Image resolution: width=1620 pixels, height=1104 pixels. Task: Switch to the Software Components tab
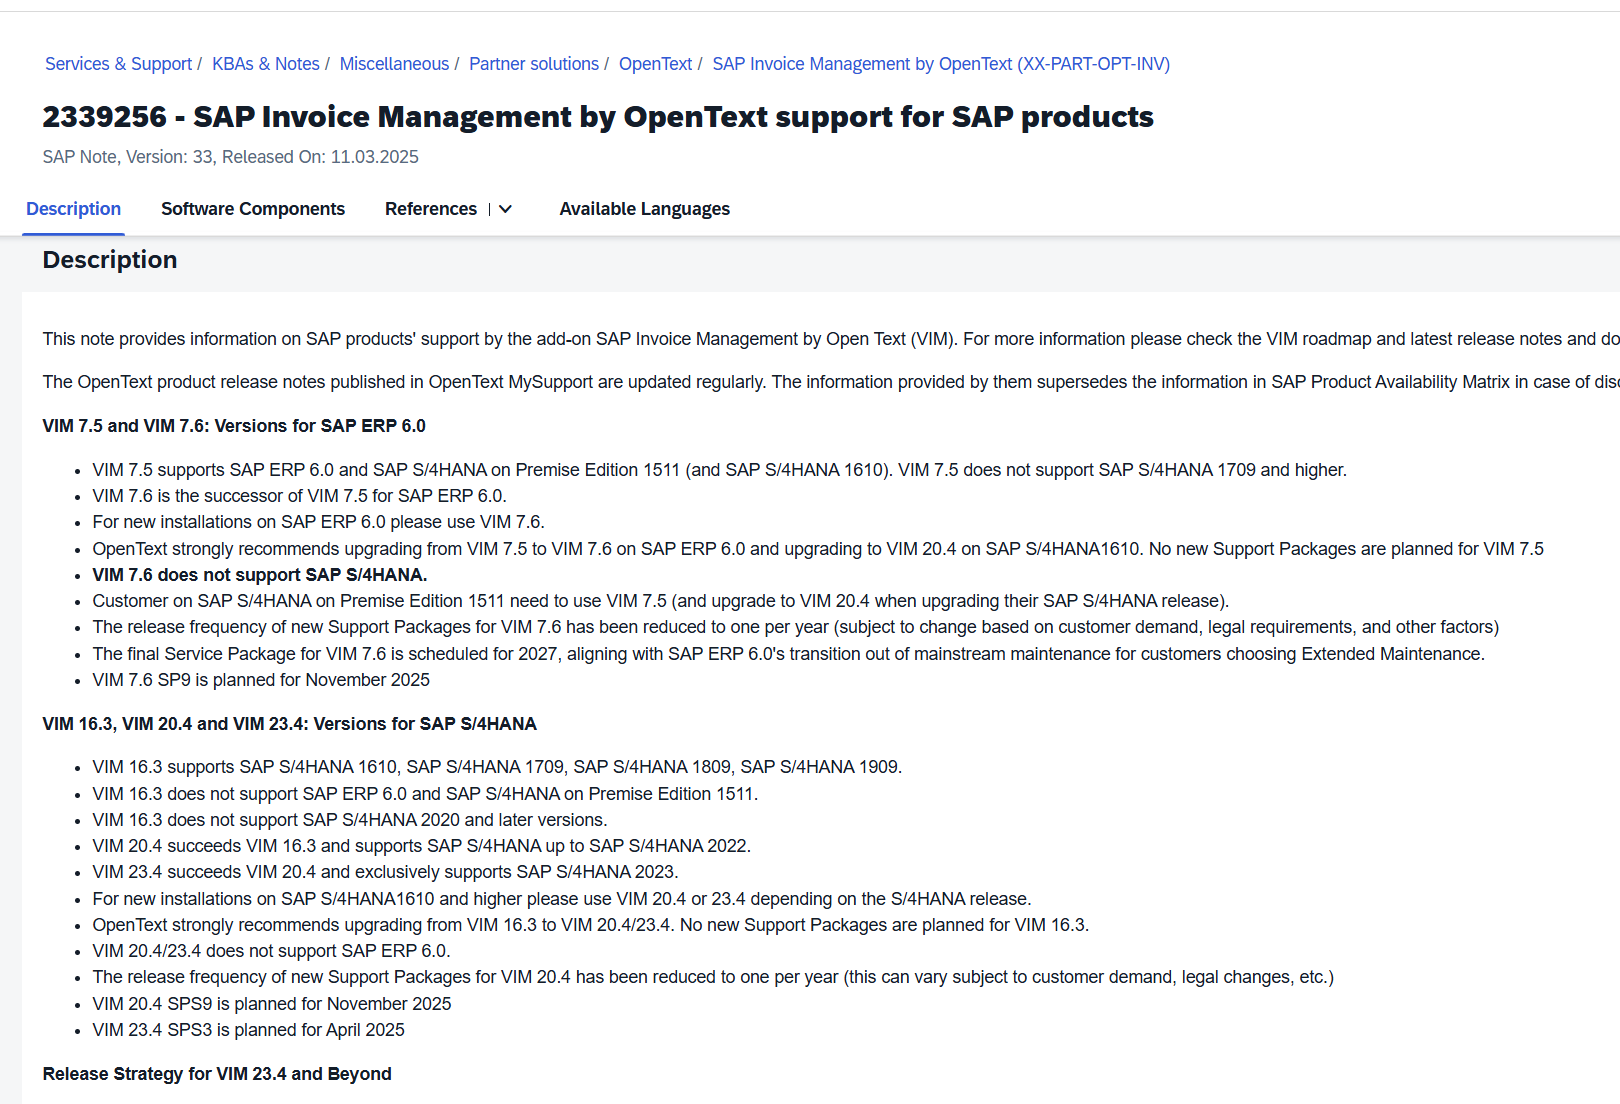click(x=253, y=209)
